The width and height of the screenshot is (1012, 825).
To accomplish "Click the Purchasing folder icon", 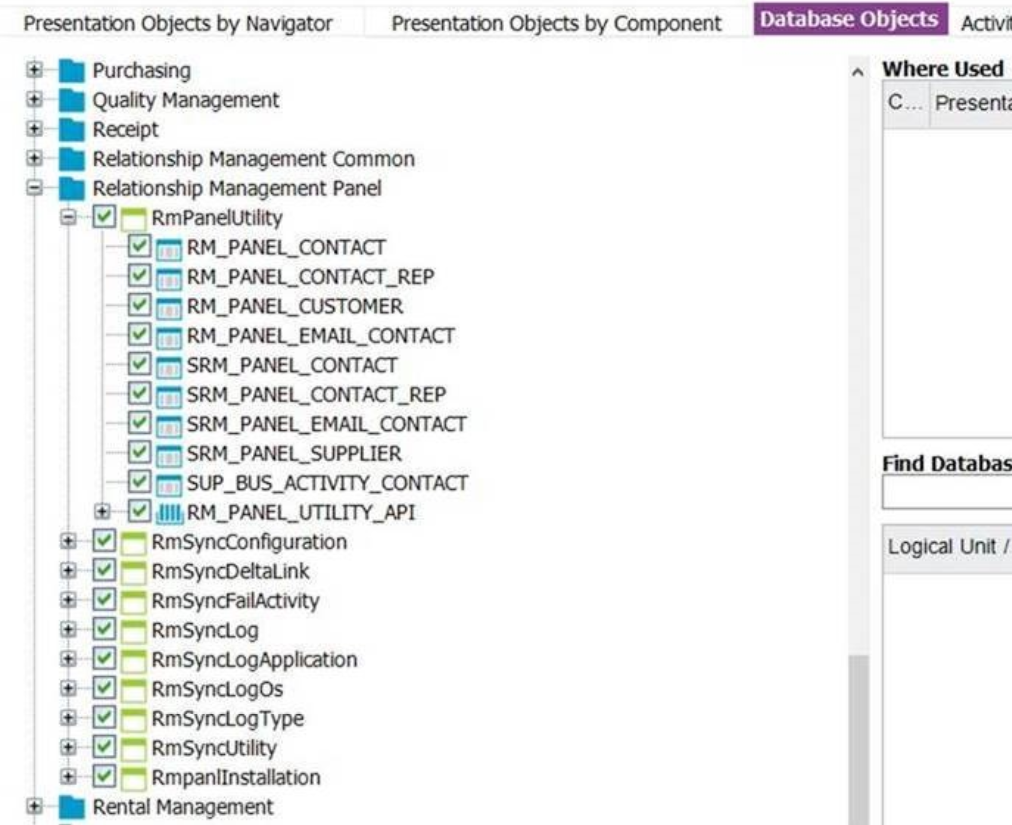I will [72, 71].
